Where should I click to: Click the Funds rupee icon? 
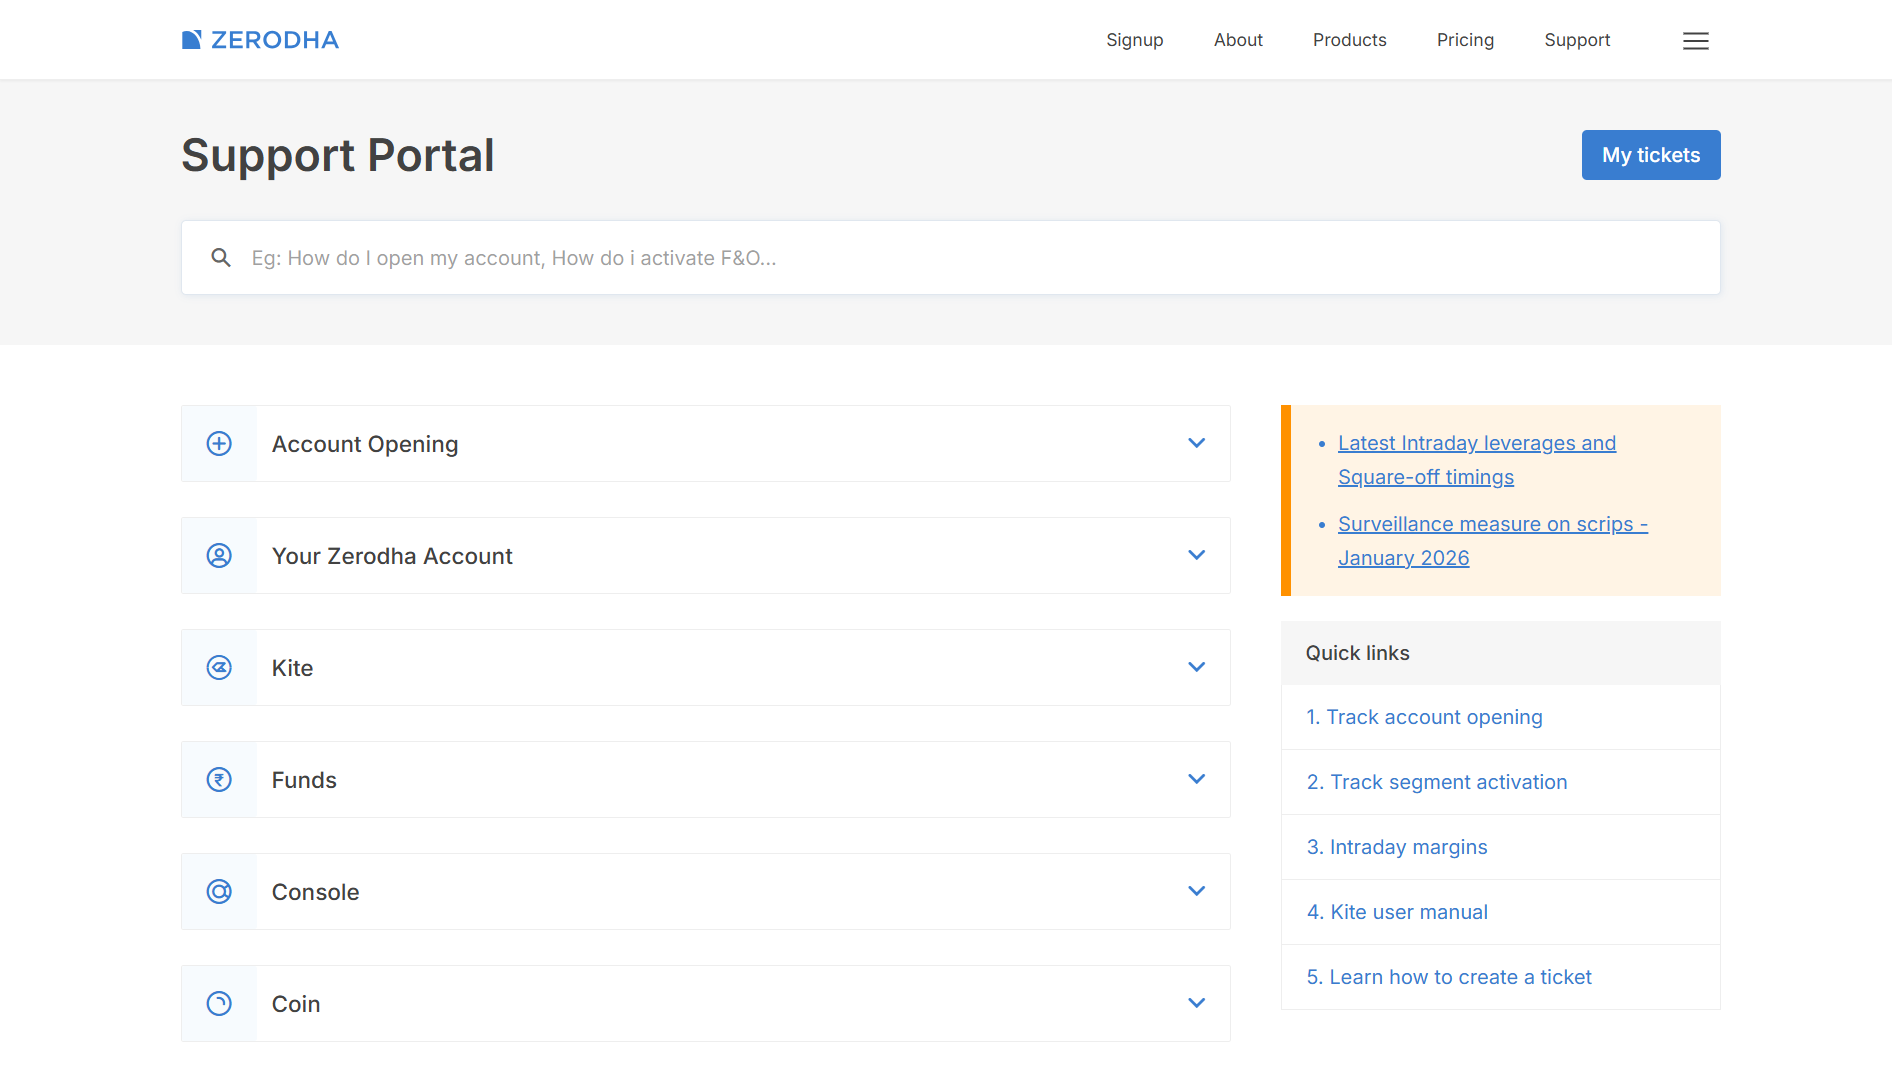(x=219, y=779)
